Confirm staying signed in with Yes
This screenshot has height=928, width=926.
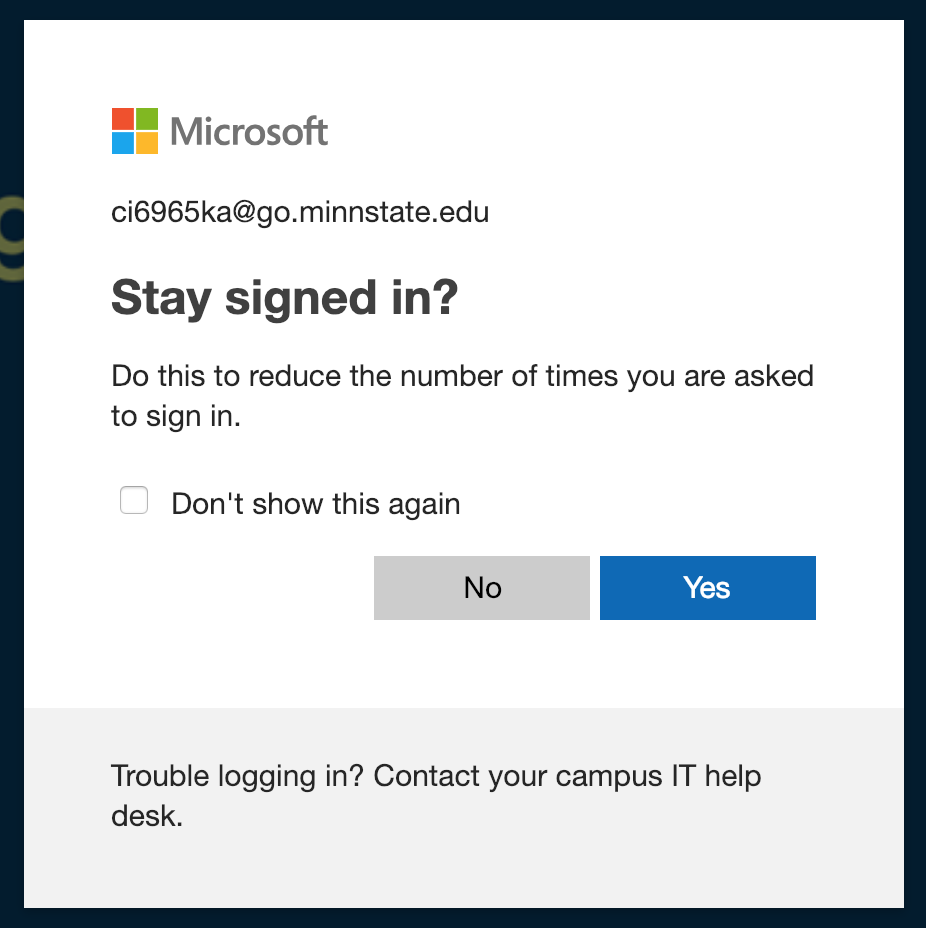707,588
